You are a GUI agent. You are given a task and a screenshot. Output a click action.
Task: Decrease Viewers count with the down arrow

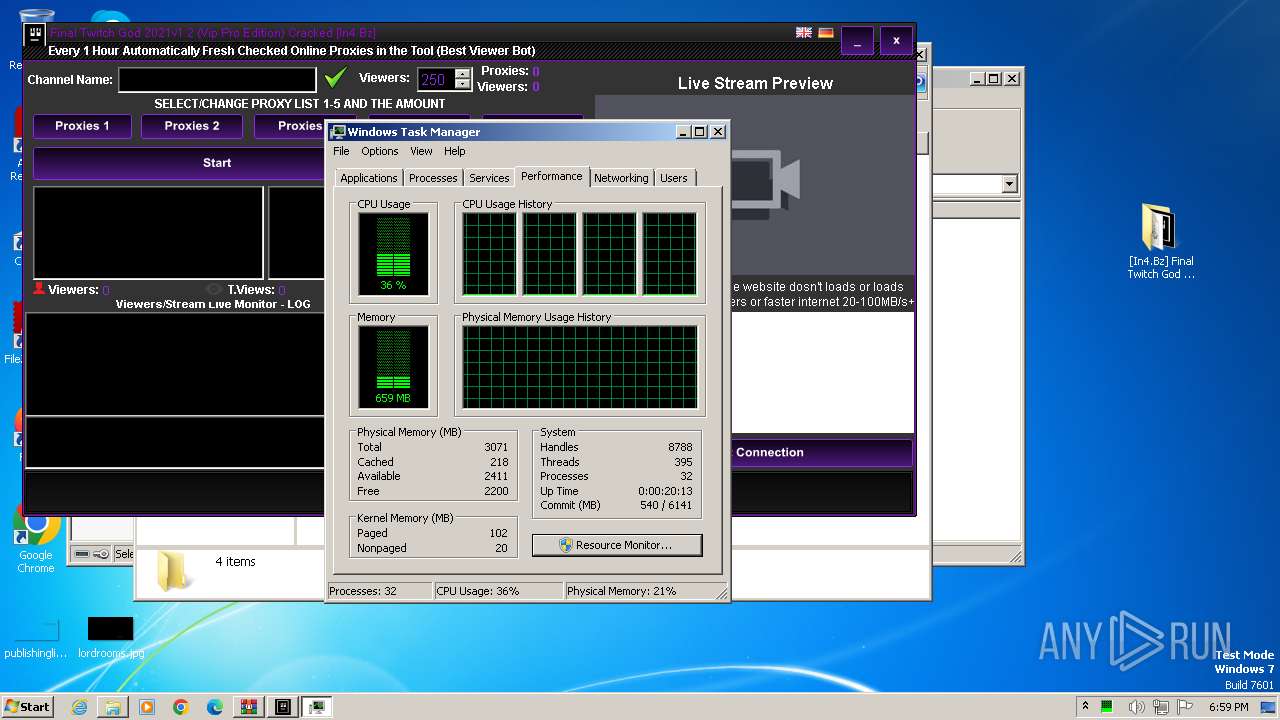(x=462, y=85)
